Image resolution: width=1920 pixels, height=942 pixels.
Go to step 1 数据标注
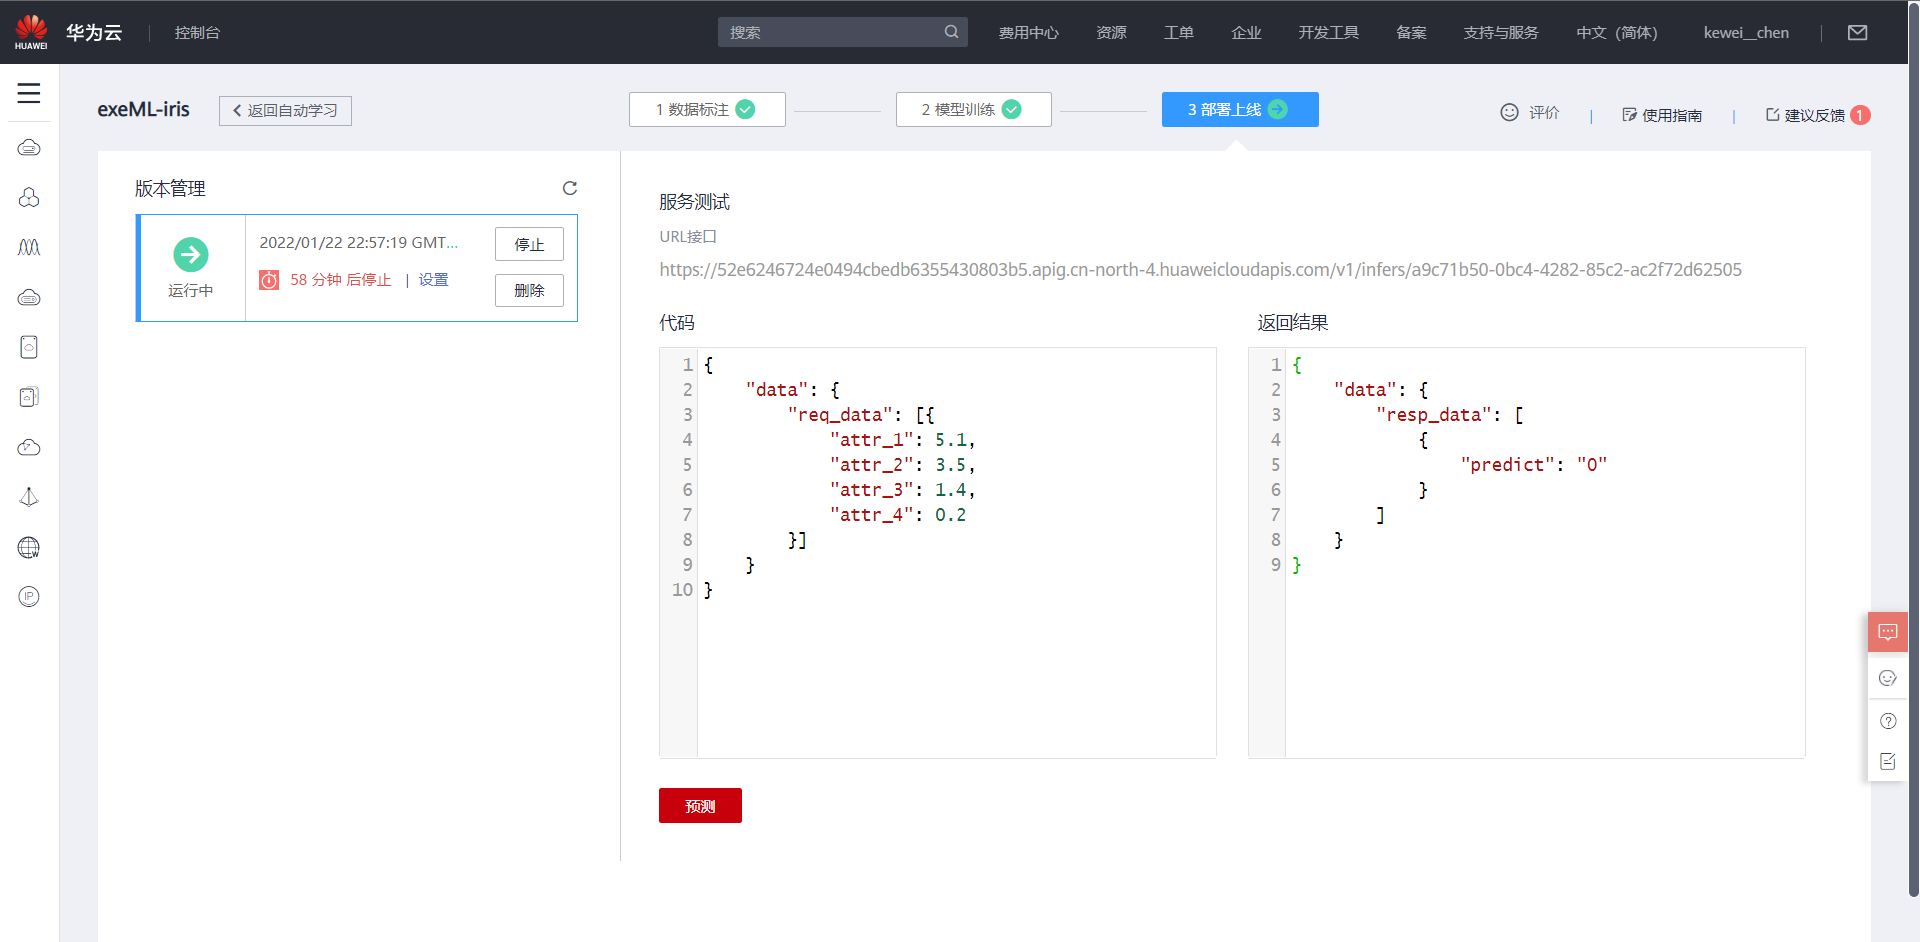(x=707, y=110)
